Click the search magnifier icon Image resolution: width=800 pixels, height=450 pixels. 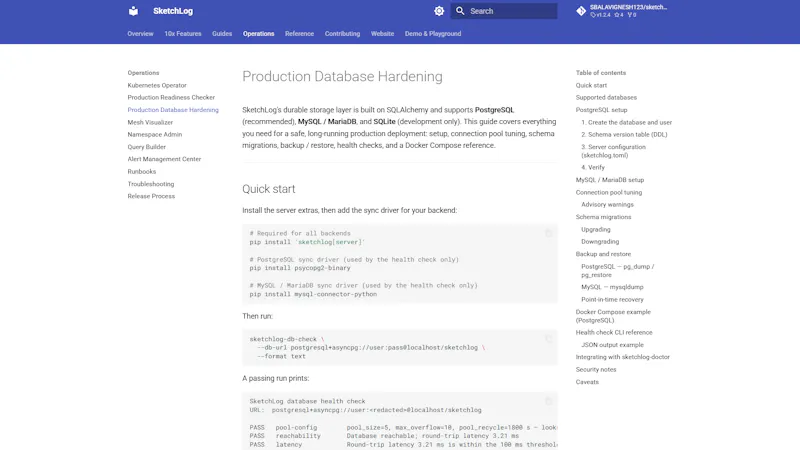(x=460, y=11)
